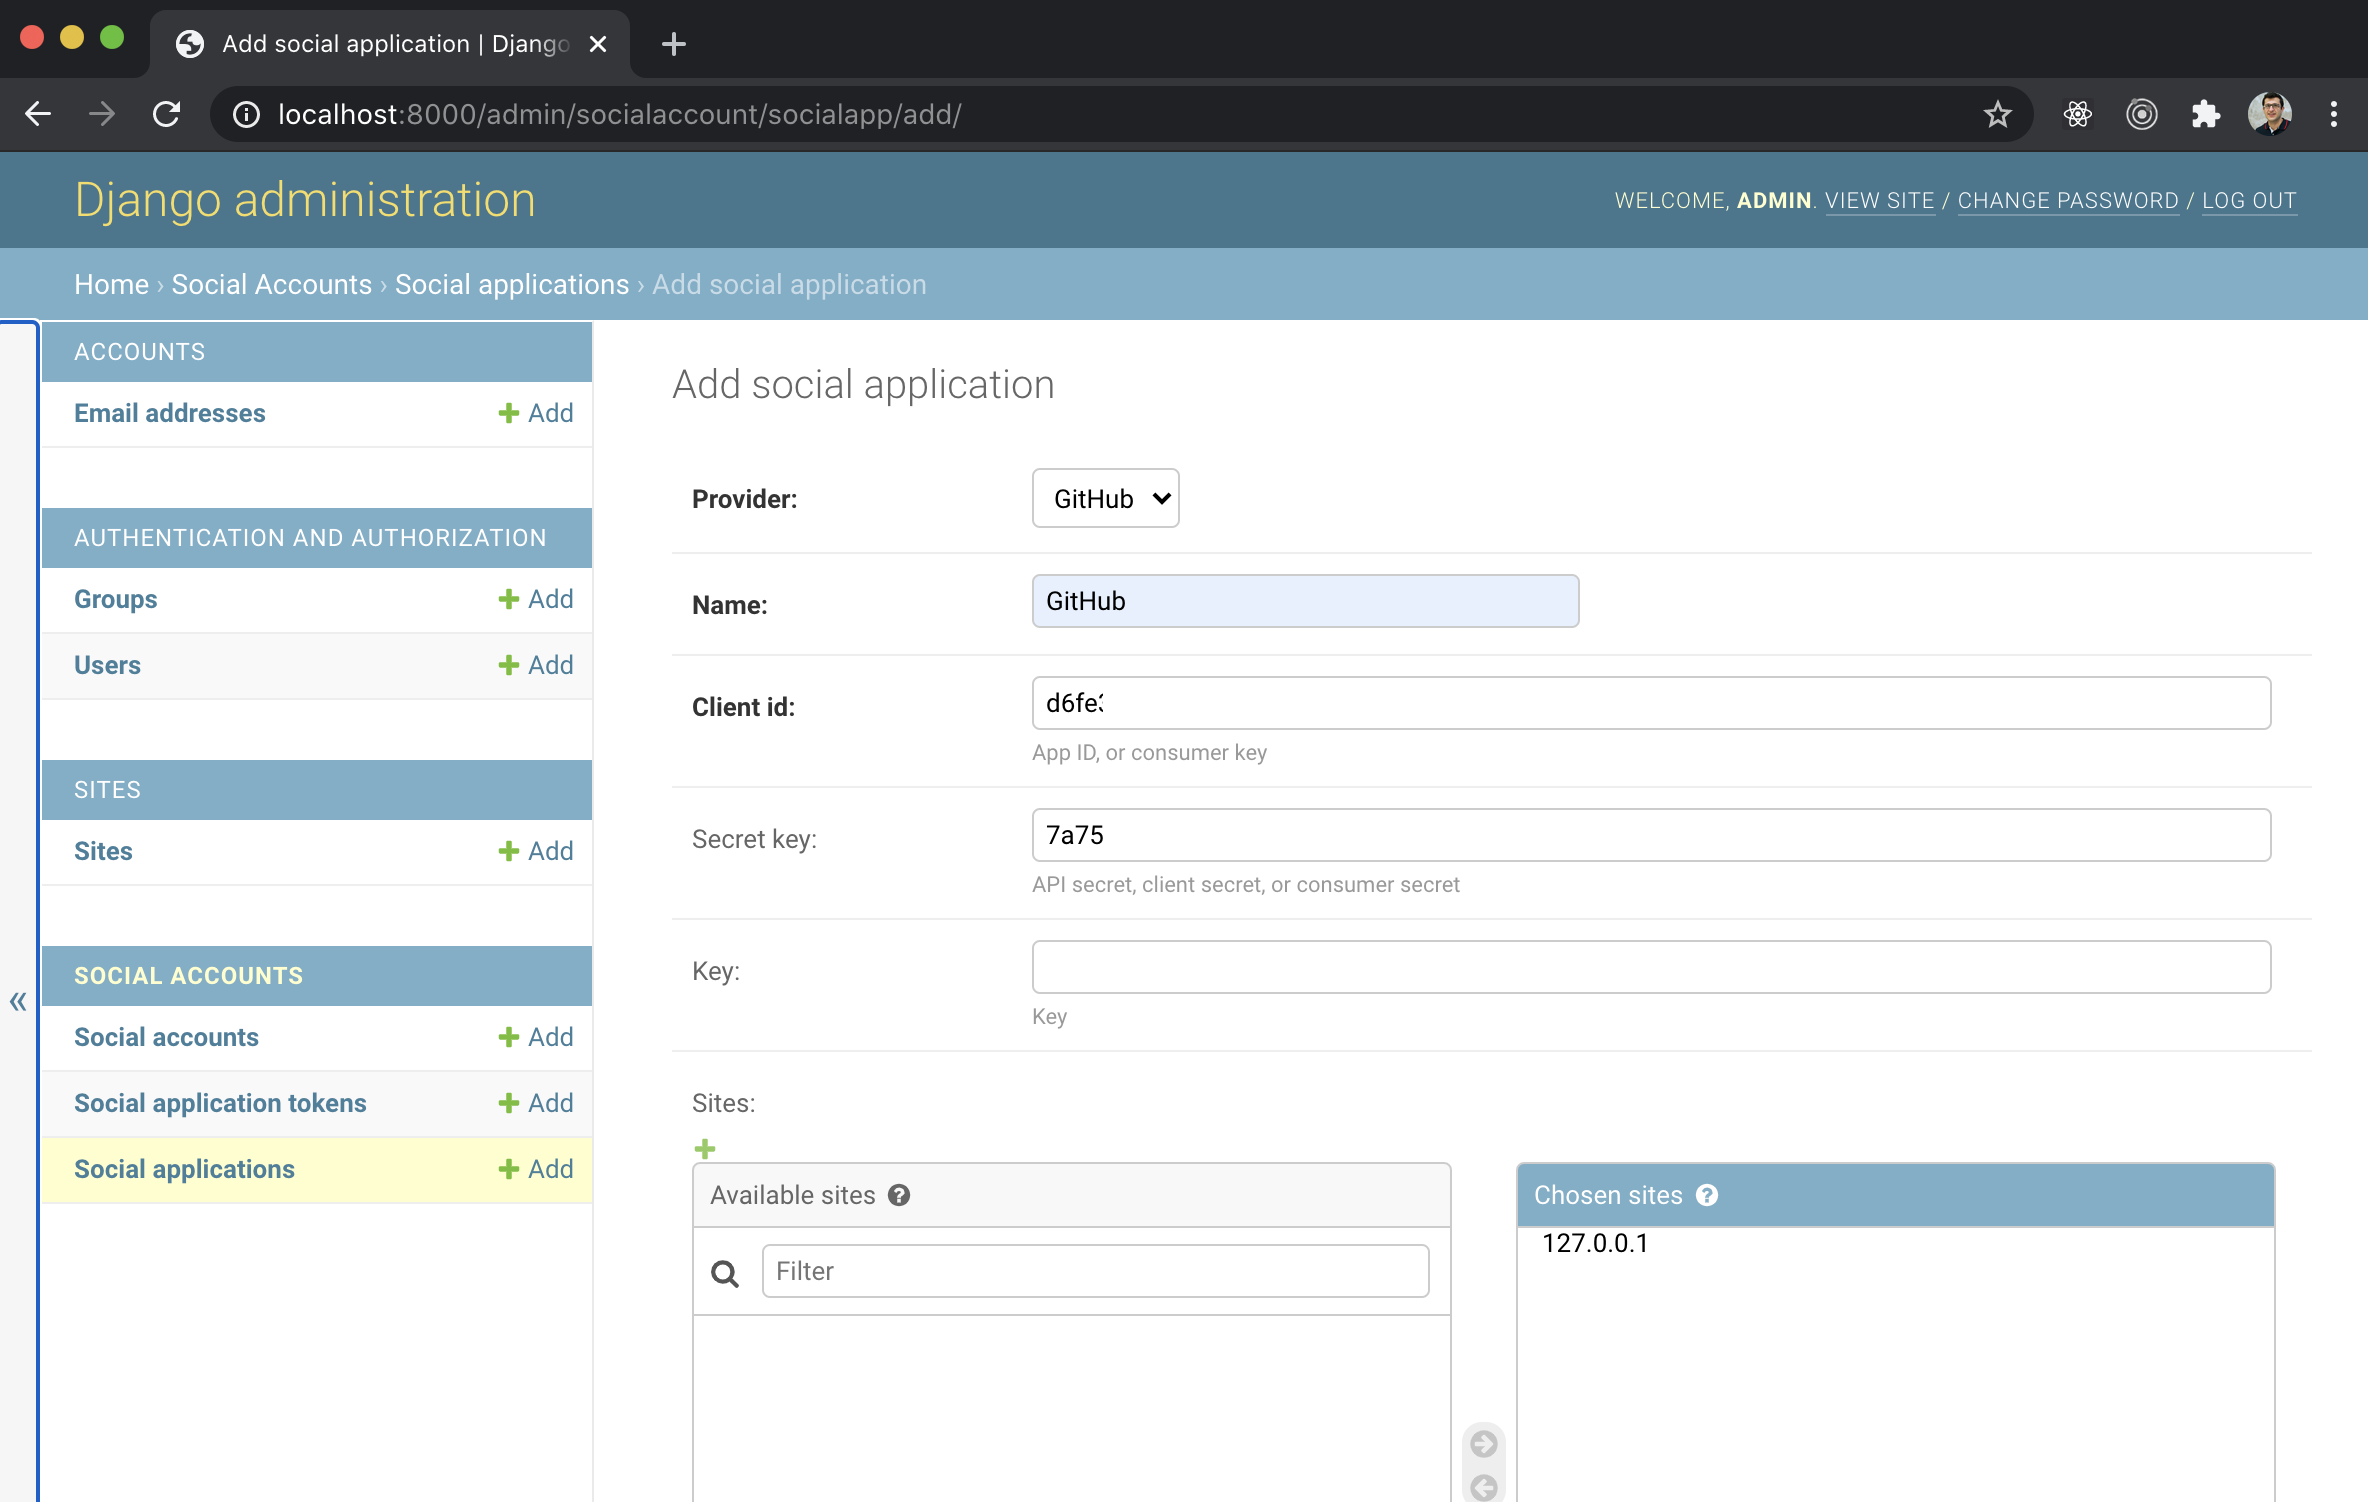Click Add next to Social application tokens

pos(536,1103)
